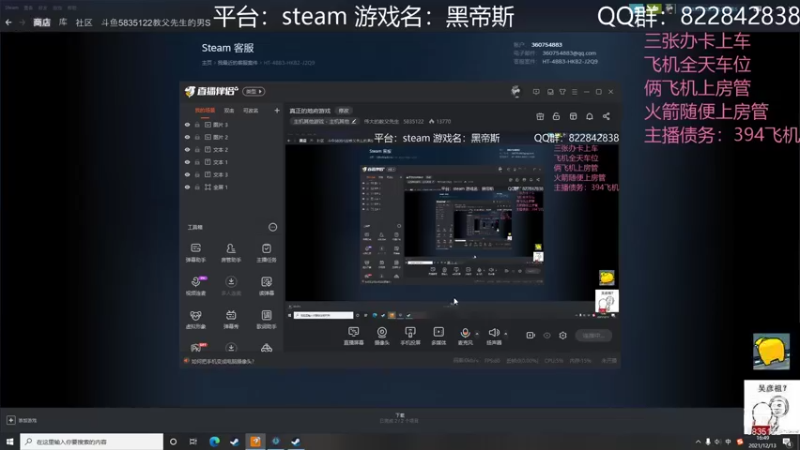Click the user avatar in title bar
The width and height of the screenshot is (800, 450).
pyautogui.click(x=516, y=91)
